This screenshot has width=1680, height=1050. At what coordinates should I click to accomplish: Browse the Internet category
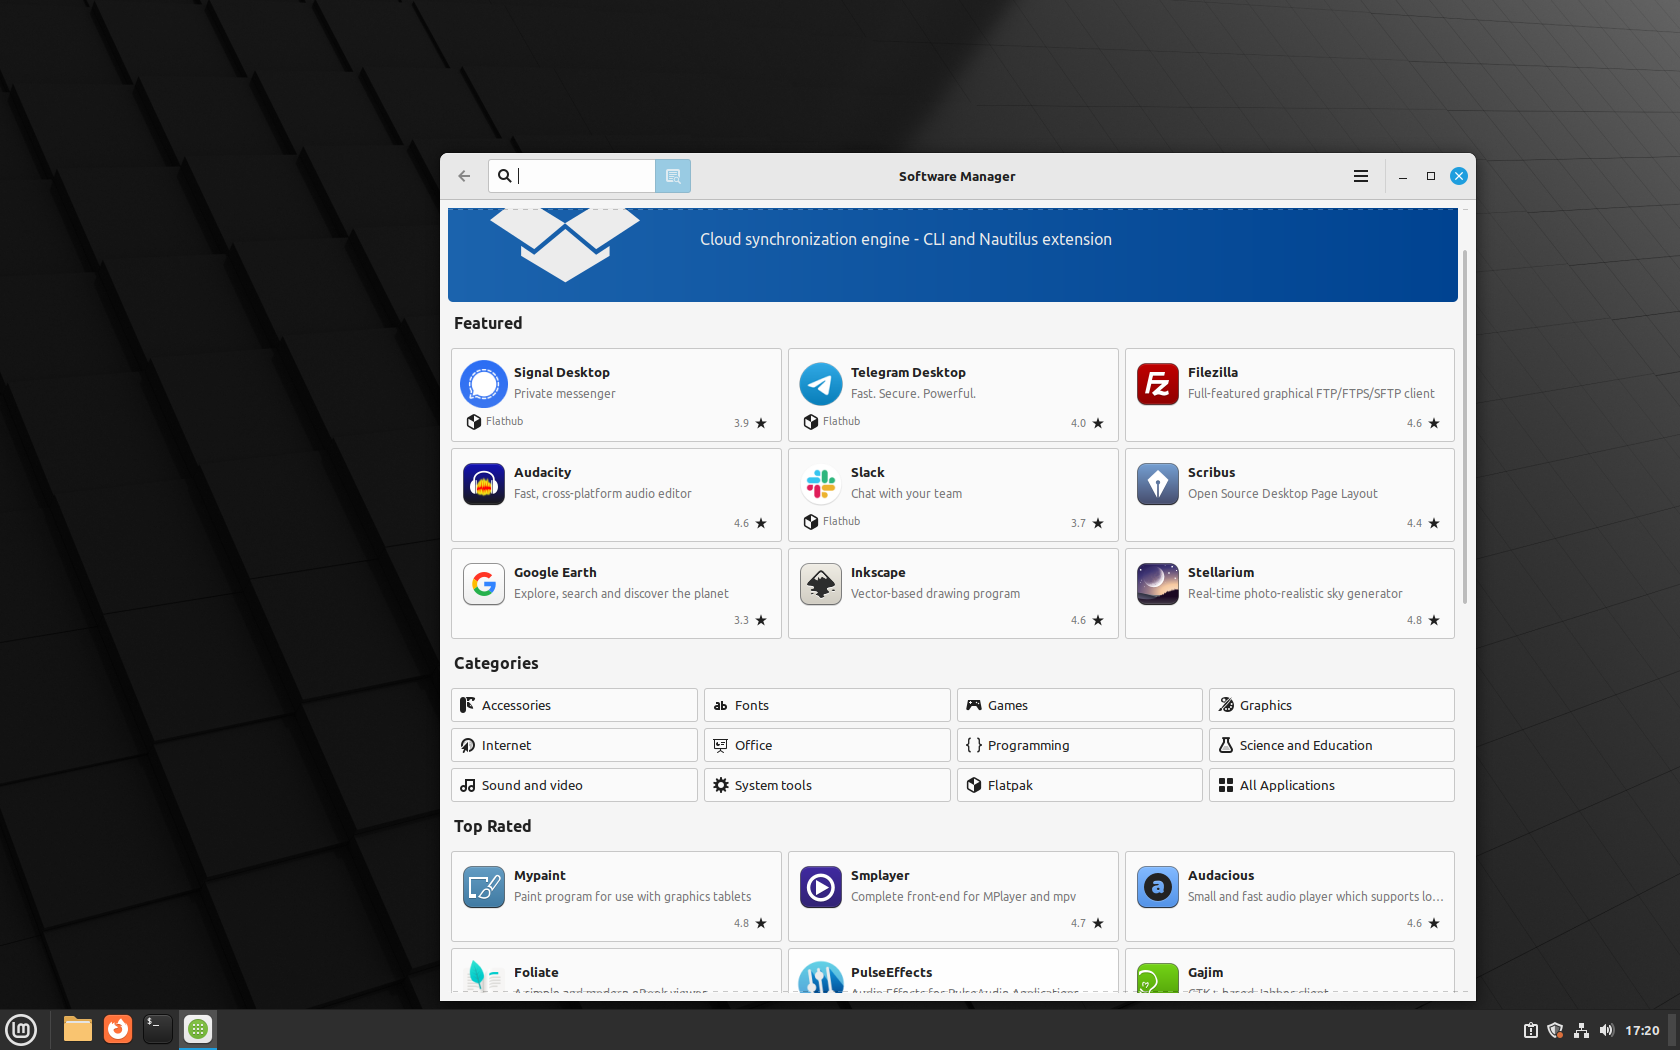(574, 745)
